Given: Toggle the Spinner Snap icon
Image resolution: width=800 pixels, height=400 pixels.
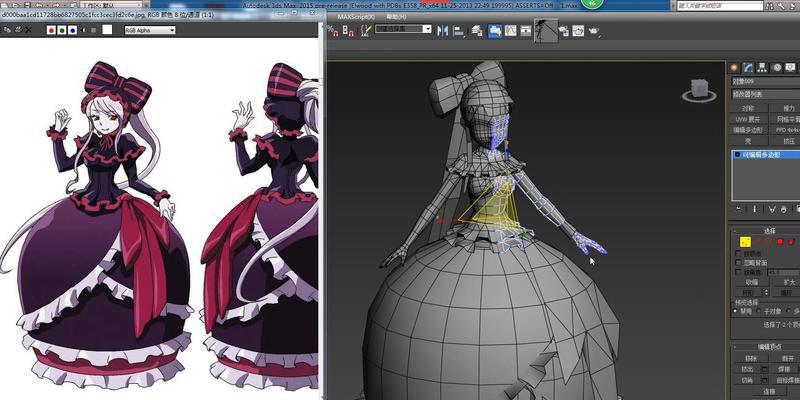Looking at the screenshot, I should 348,31.
